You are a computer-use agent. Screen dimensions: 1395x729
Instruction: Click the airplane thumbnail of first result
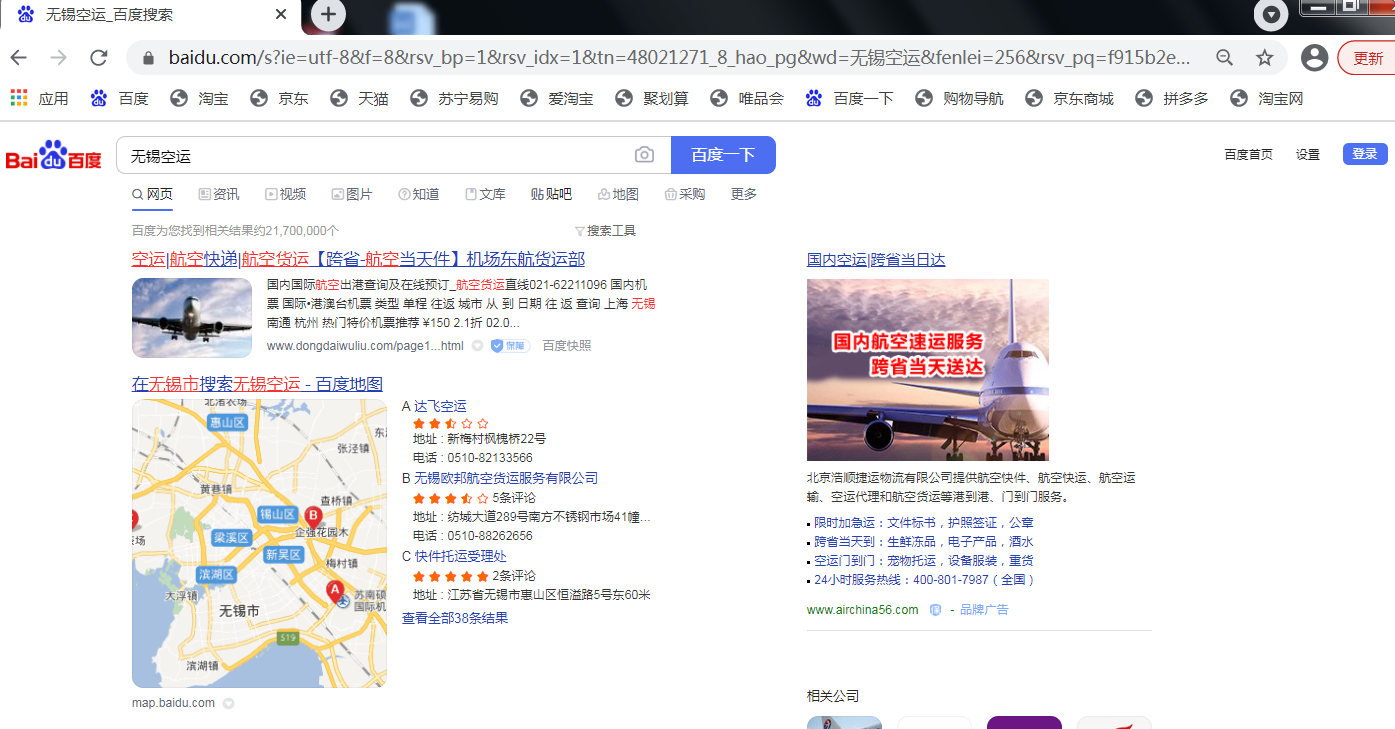(x=192, y=318)
